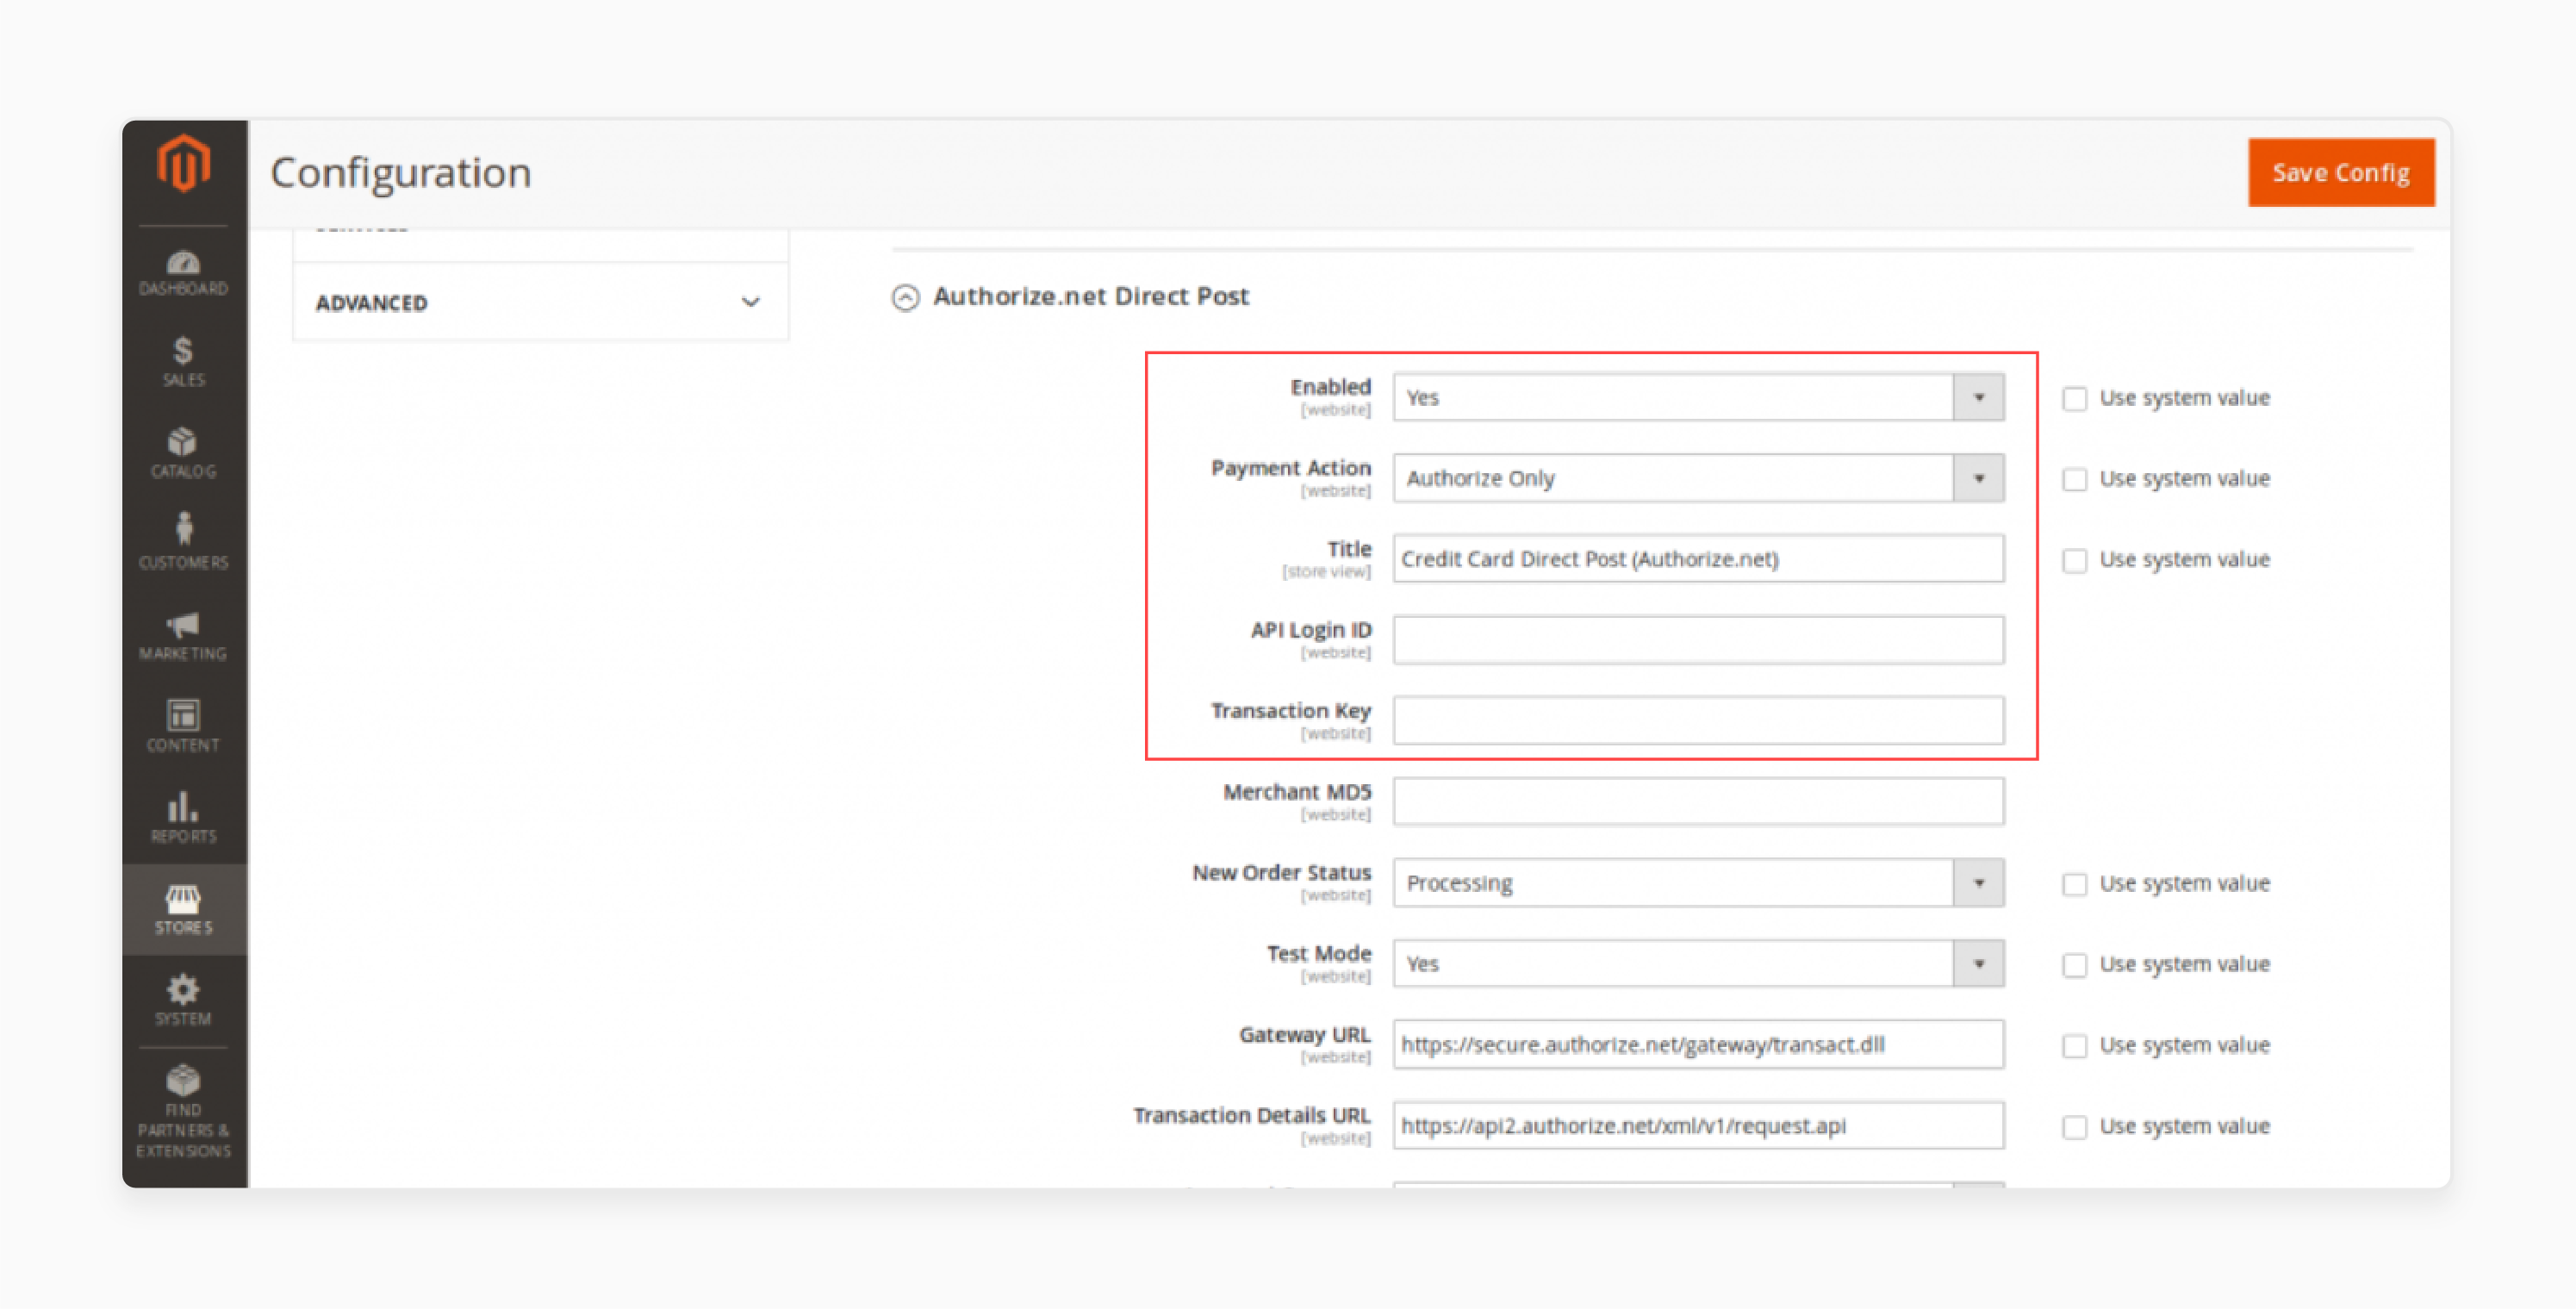Toggle Use system value for Test Mode
The image size is (2576, 1309).
pyautogui.click(x=2075, y=966)
